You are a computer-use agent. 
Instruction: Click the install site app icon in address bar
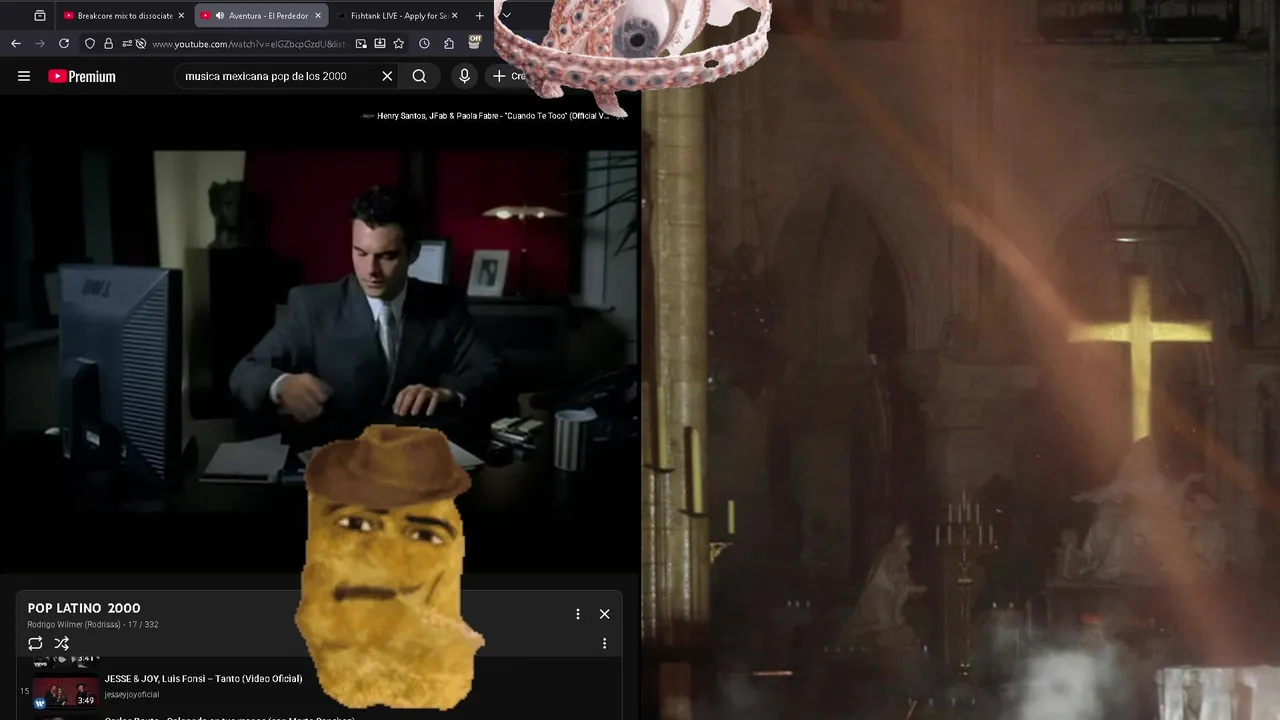(380, 44)
